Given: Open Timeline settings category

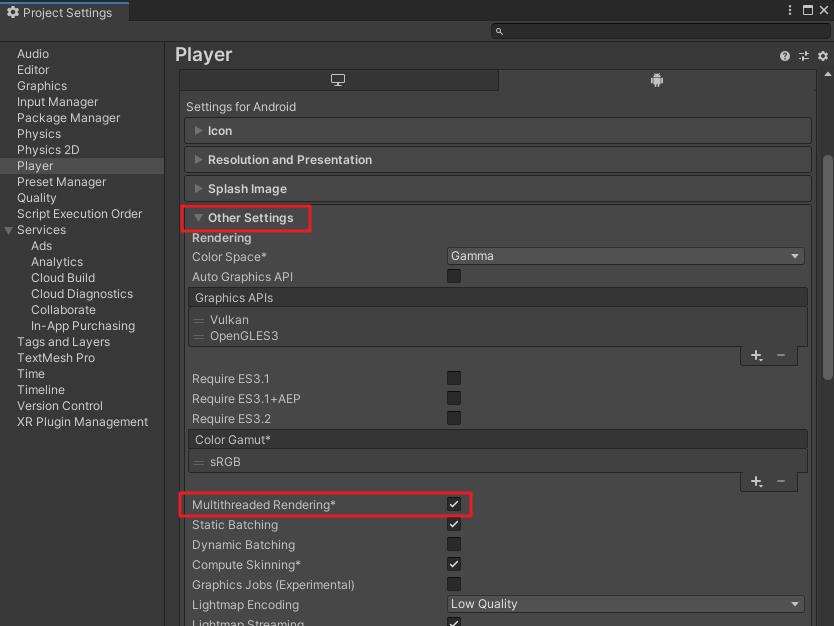Looking at the screenshot, I should [x=41, y=389].
